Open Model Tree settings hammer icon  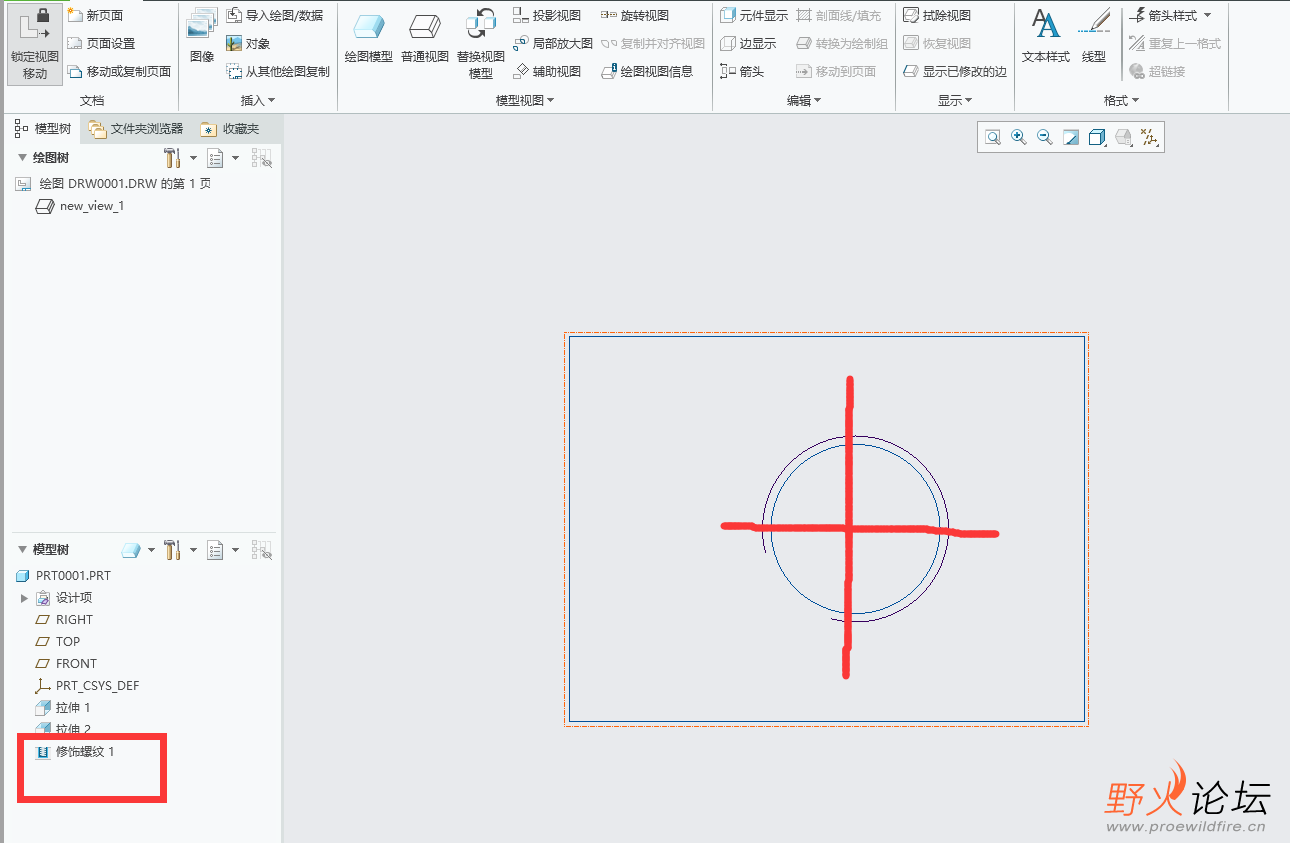(x=172, y=550)
